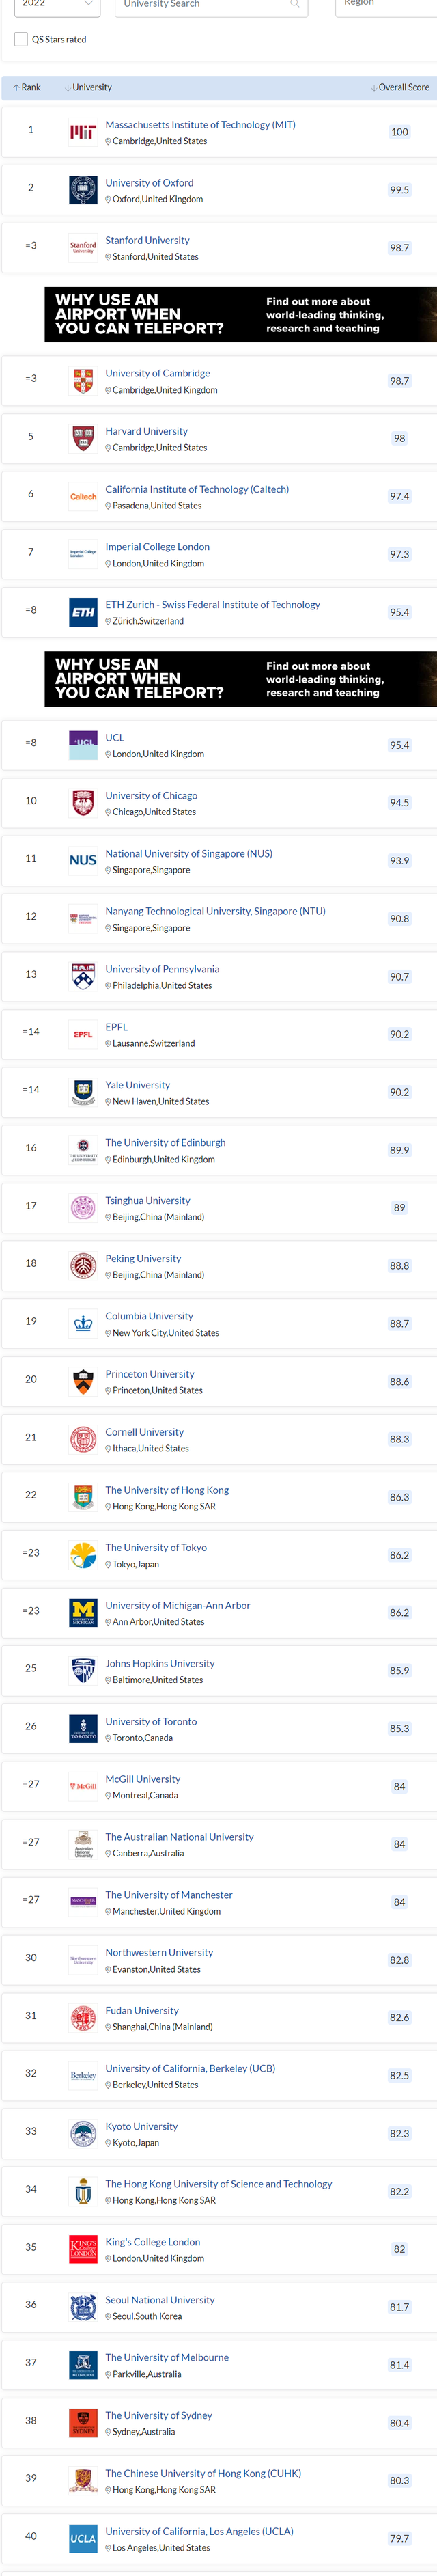The width and height of the screenshot is (437, 2576).
Task: Click the University Search input field
Action: coord(211,6)
